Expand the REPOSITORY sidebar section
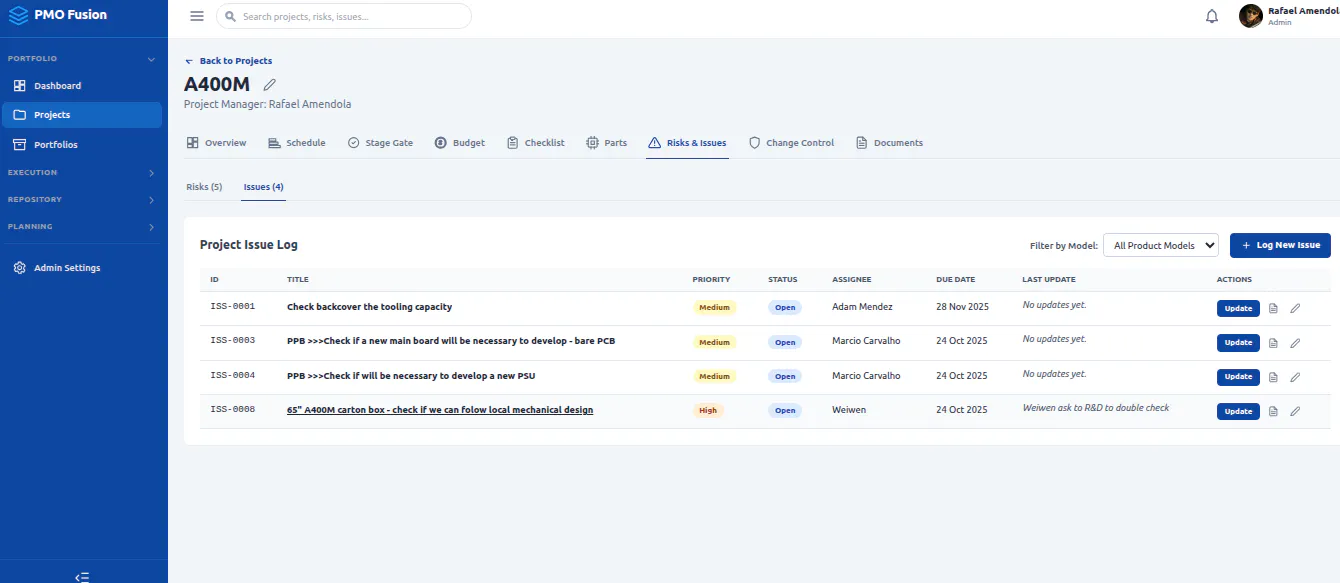Viewport: 1340px width, 583px height. (82, 200)
